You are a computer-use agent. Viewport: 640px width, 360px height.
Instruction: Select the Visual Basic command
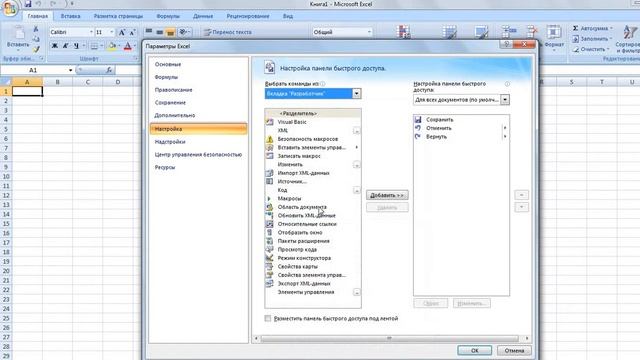313,122
